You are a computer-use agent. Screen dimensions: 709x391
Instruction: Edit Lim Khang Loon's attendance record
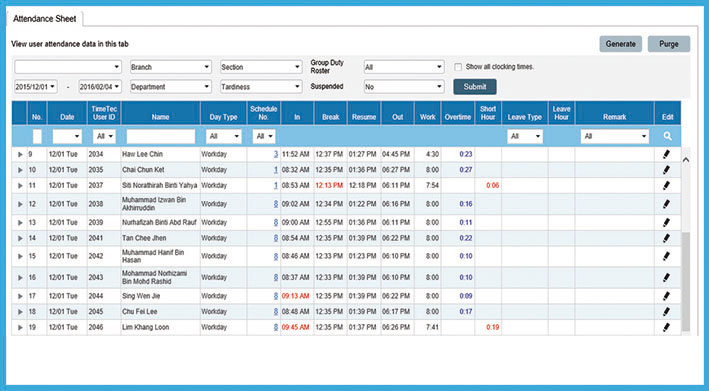pyautogui.click(x=666, y=327)
